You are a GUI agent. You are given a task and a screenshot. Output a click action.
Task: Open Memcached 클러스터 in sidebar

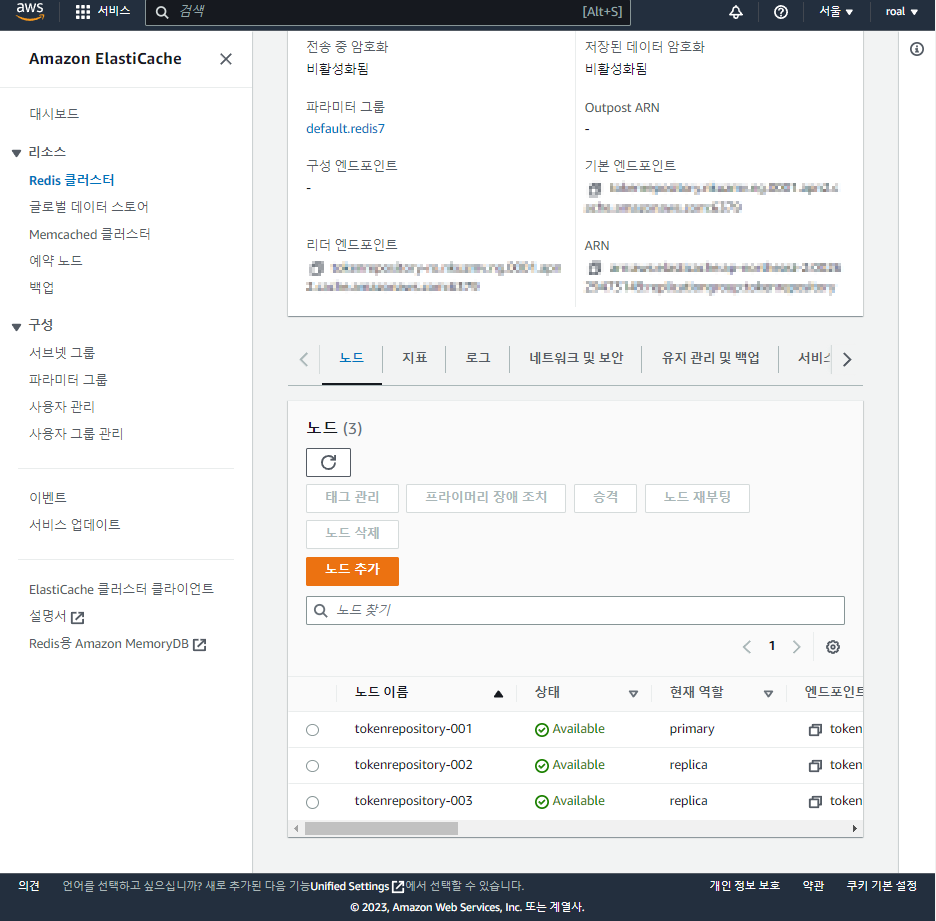point(90,234)
